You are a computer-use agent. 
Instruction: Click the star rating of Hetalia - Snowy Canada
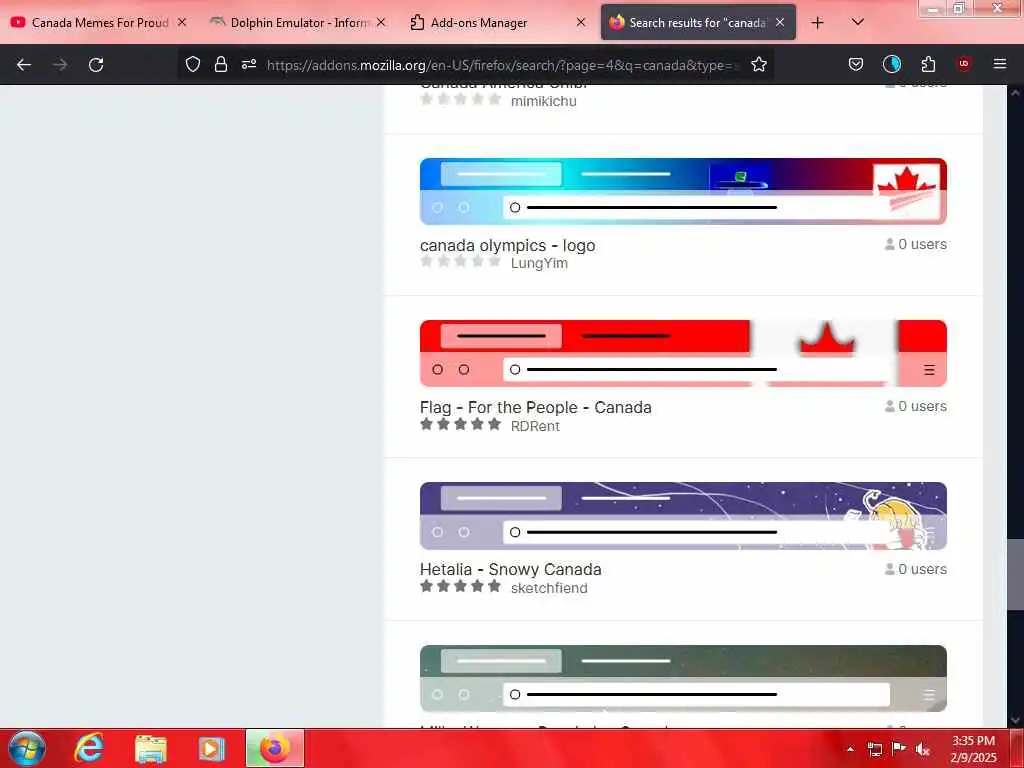point(460,586)
